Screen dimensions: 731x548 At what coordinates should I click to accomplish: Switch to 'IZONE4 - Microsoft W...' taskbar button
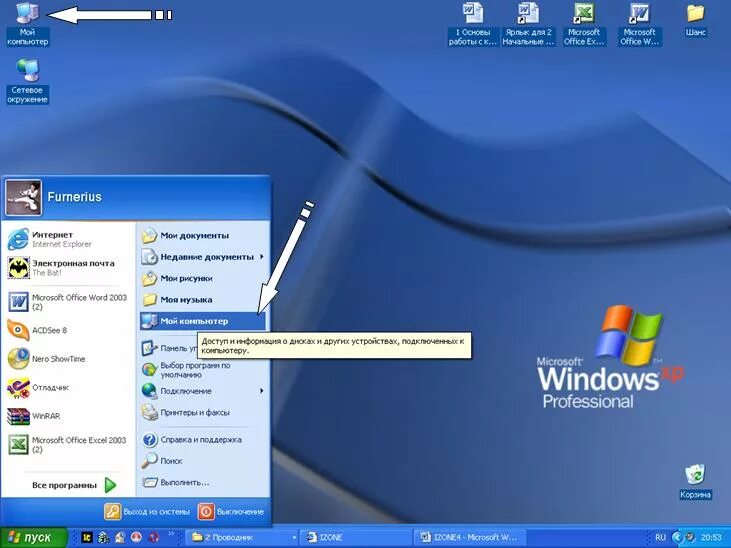click(x=470, y=538)
